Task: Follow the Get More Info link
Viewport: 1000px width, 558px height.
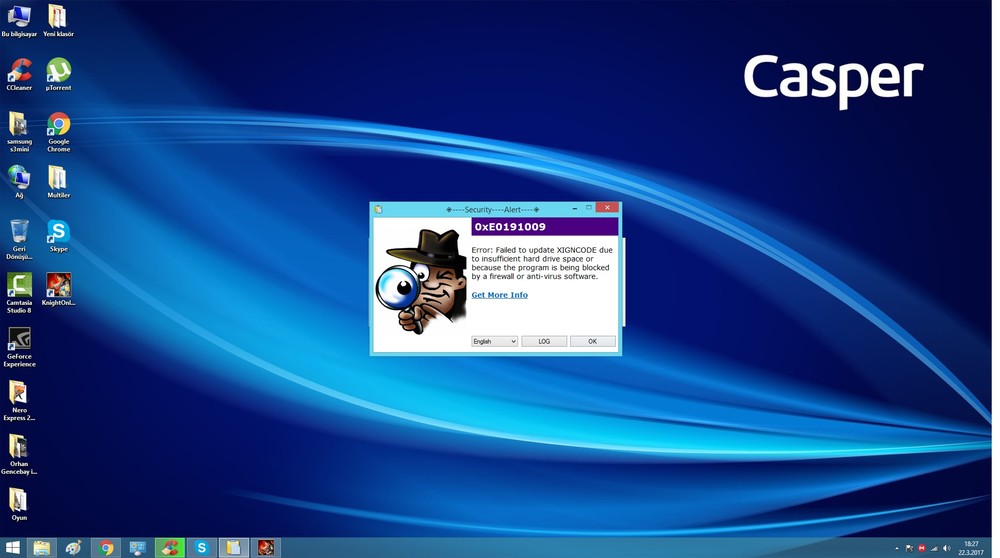Action: (499, 295)
